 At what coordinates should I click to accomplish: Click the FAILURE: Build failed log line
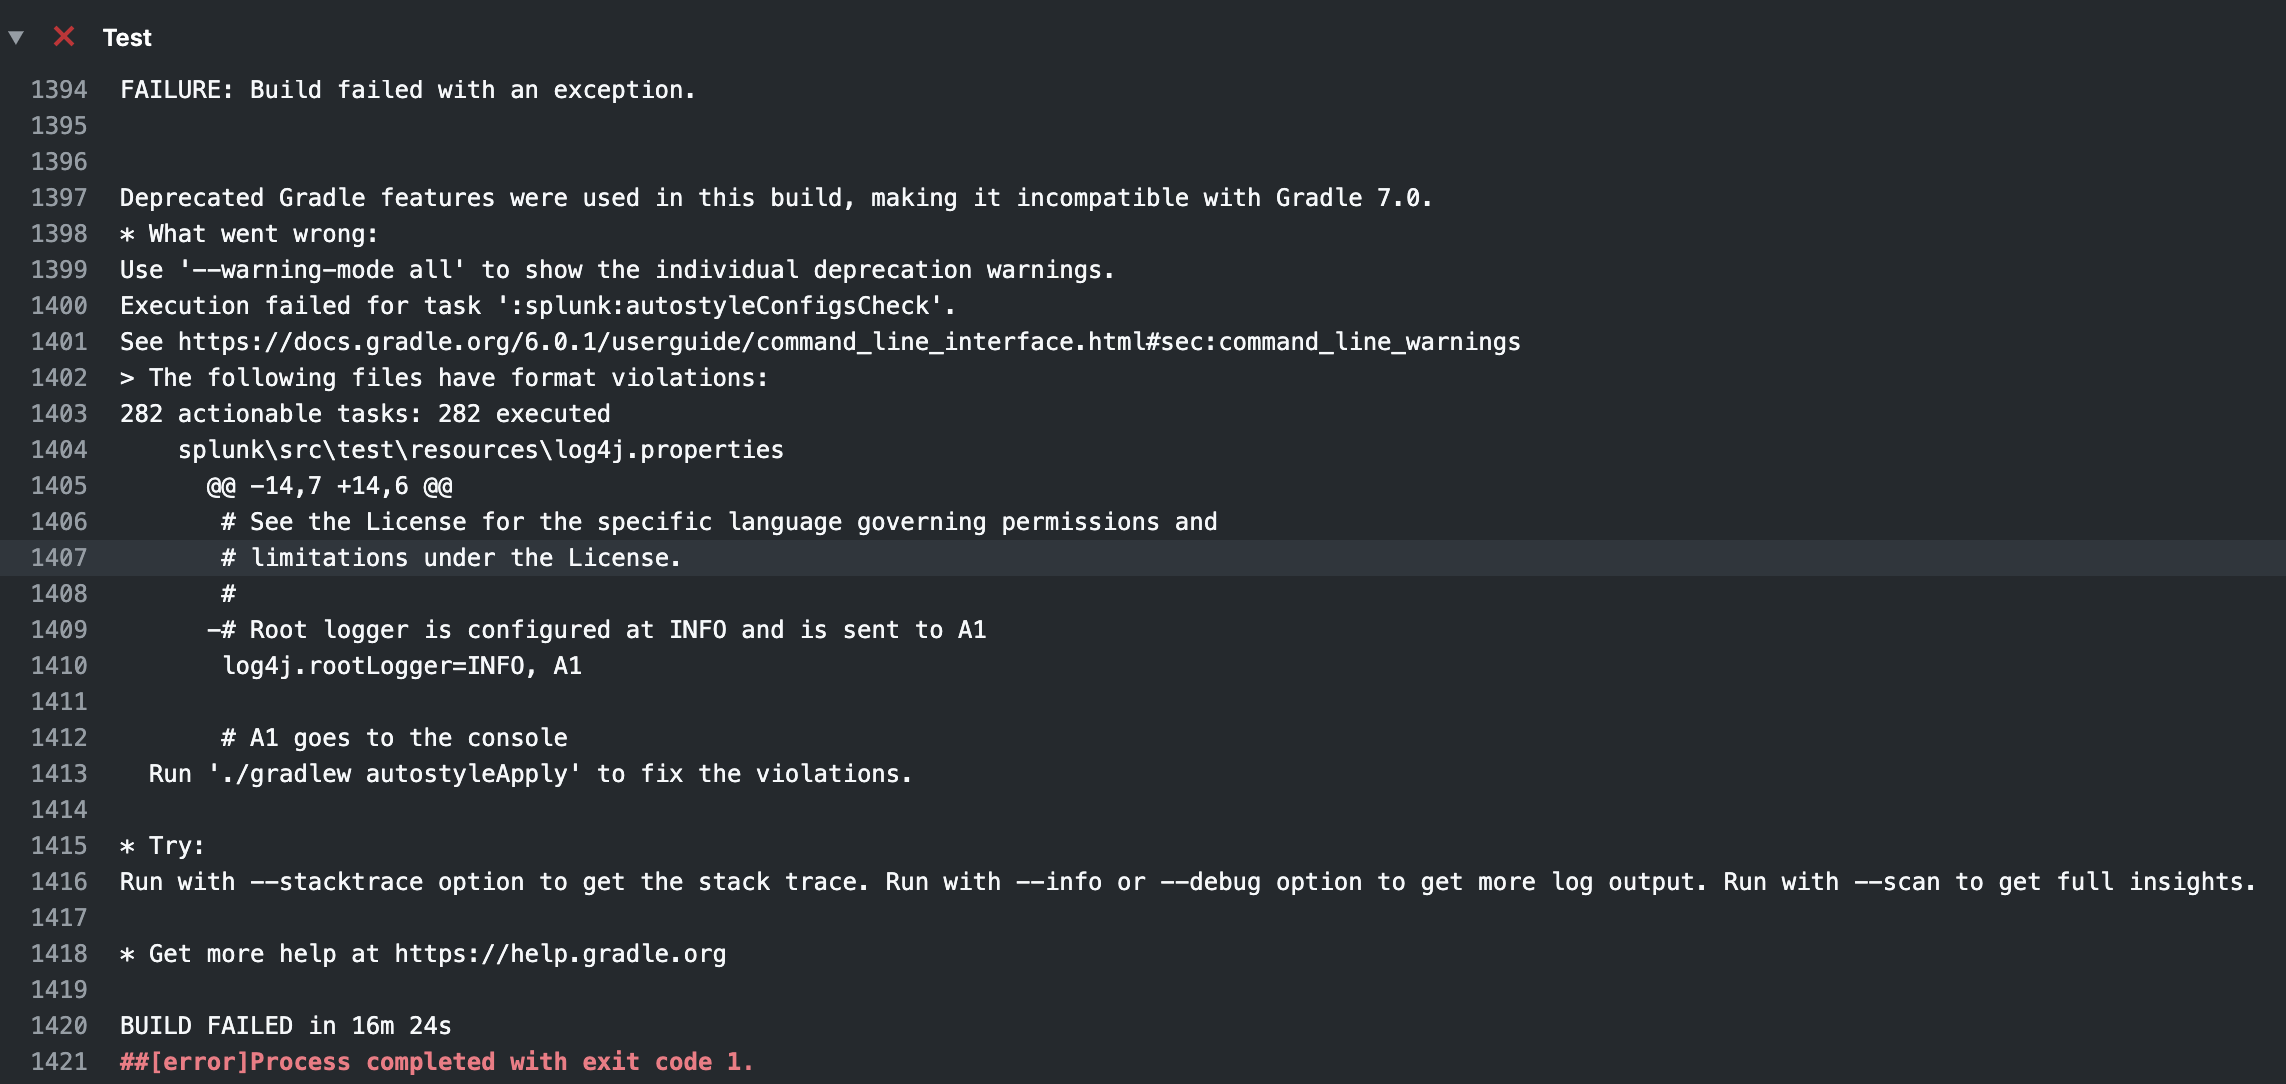(408, 90)
